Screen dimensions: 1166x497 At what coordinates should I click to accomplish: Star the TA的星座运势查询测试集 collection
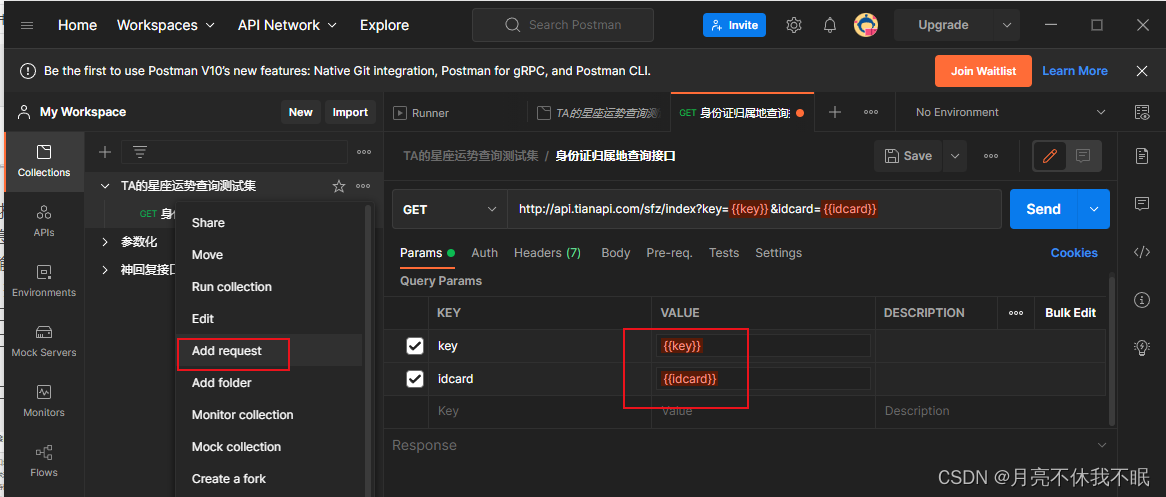[339, 186]
